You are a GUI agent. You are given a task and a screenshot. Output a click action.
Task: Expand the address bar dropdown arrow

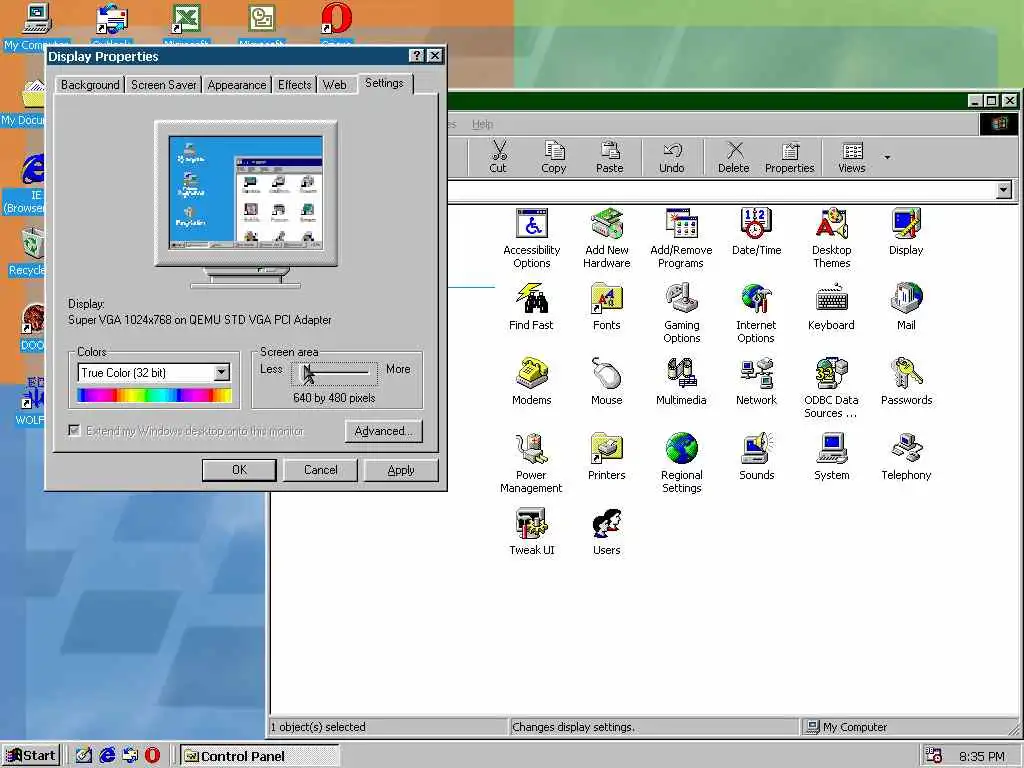tap(1004, 190)
